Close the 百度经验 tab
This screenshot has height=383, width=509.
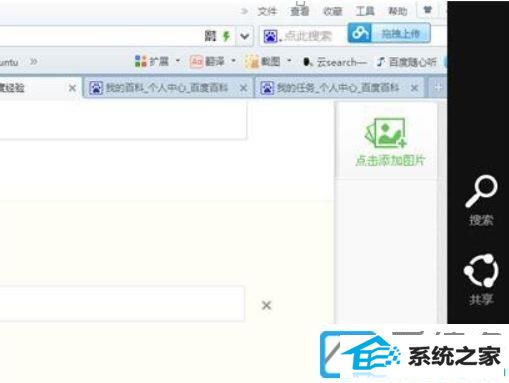click(x=72, y=88)
